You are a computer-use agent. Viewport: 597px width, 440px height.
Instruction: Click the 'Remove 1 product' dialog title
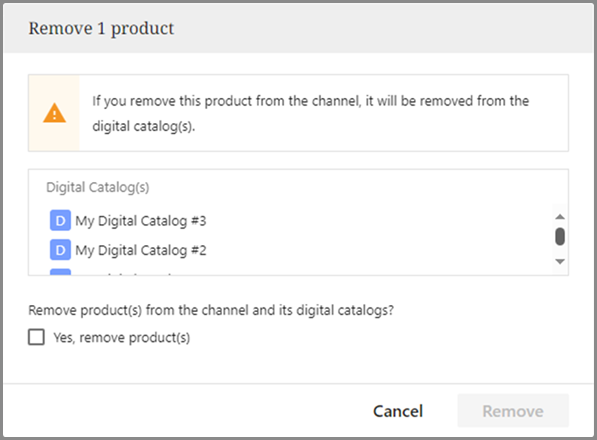[x=101, y=29]
